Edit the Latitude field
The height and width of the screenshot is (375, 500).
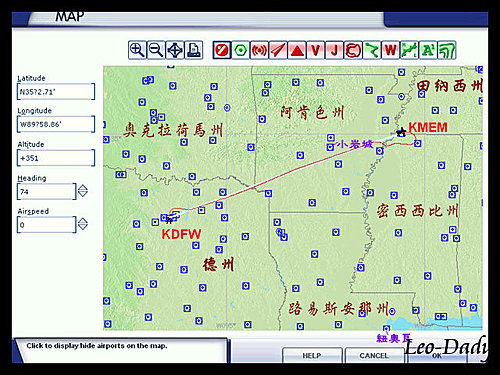56,92
